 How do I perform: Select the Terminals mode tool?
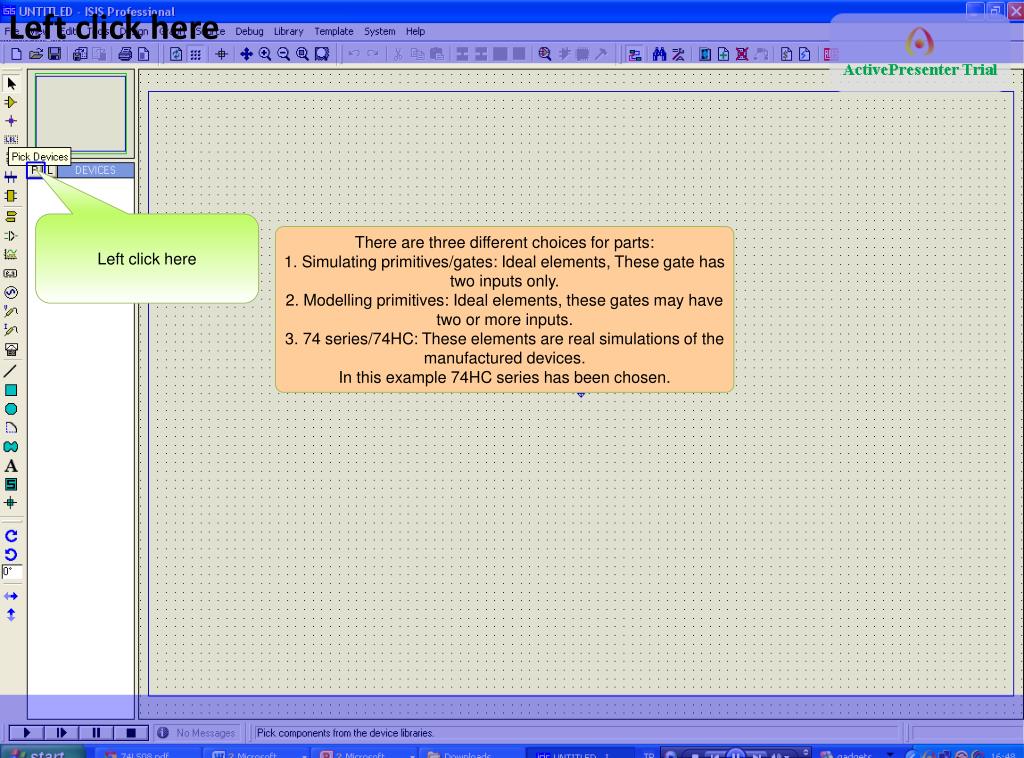(x=11, y=217)
